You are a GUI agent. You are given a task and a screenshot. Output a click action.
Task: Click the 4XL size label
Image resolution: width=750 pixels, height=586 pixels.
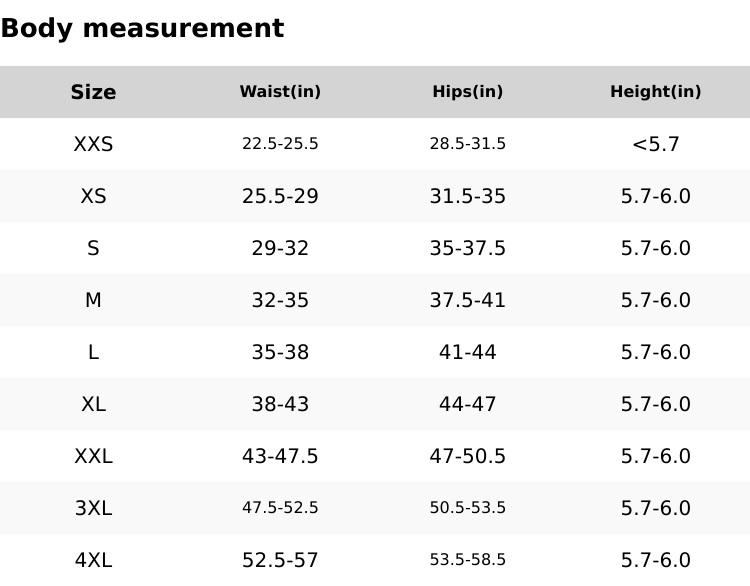pos(93,560)
